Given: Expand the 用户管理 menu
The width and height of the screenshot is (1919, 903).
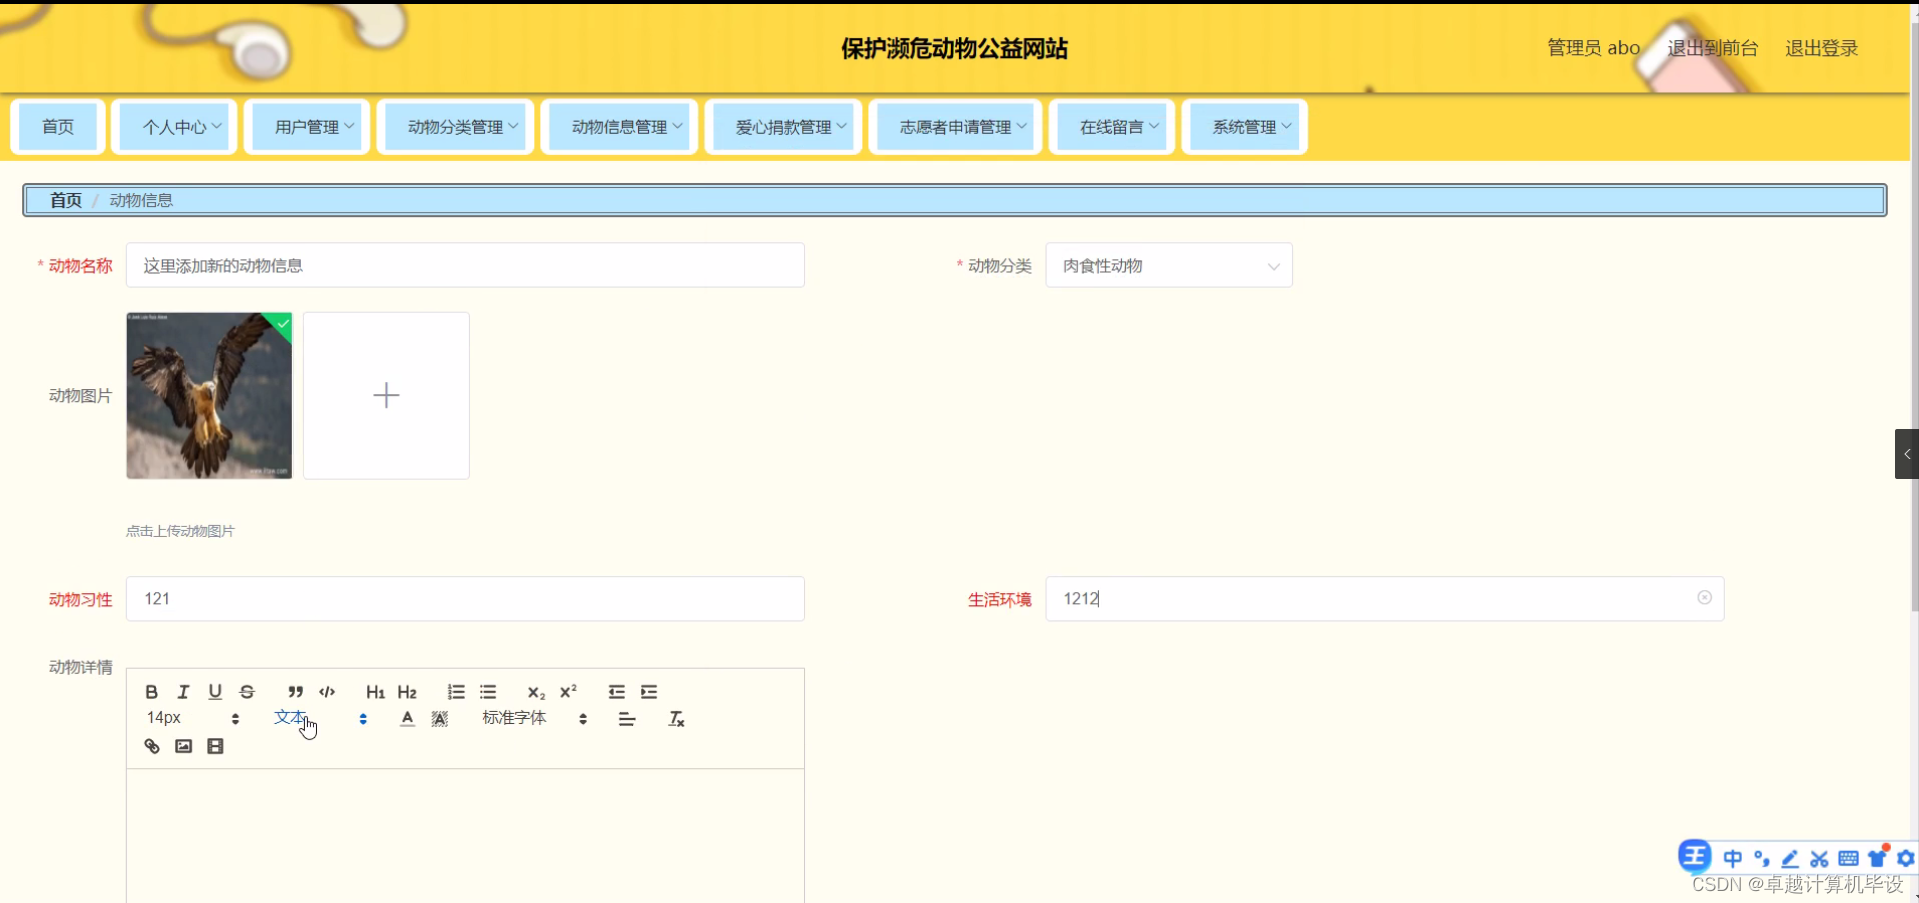Looking at the screenshot, I should [307, 127].
